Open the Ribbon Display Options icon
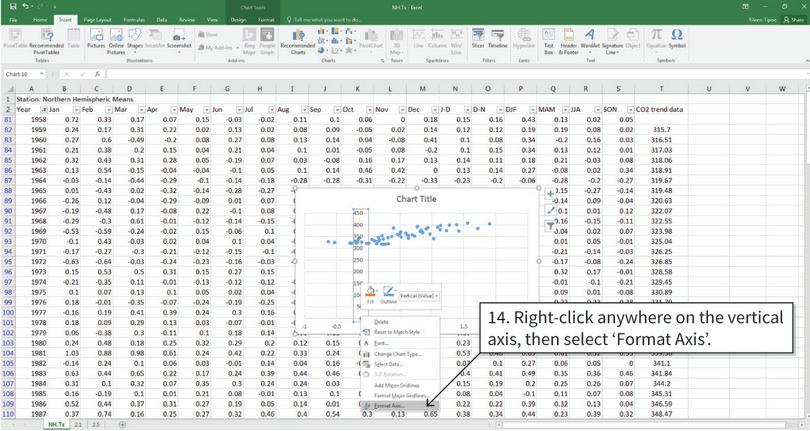Screen dimensions: 810x431 [x=745, y=7]
